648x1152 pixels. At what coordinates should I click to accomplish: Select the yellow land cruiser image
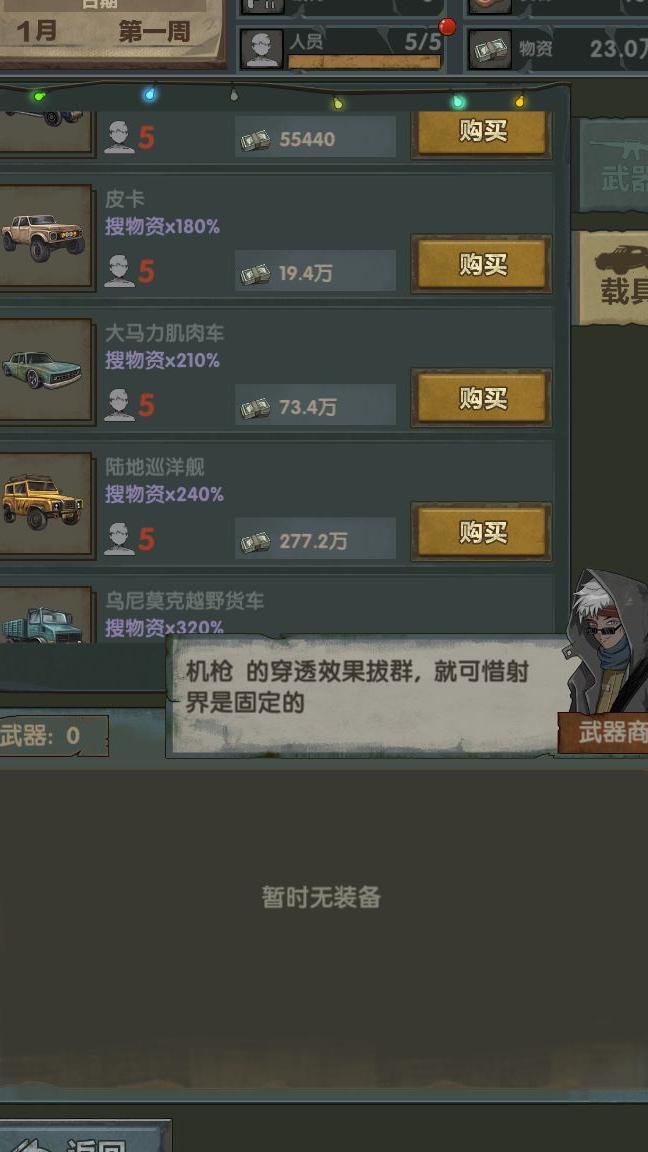(x=44, y=504)
